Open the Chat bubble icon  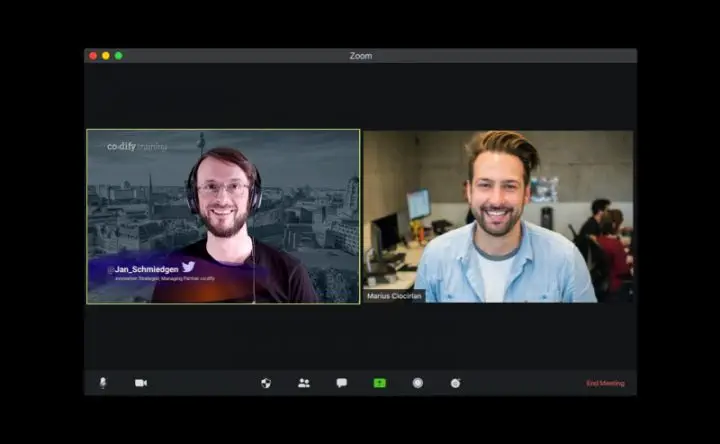342,383
